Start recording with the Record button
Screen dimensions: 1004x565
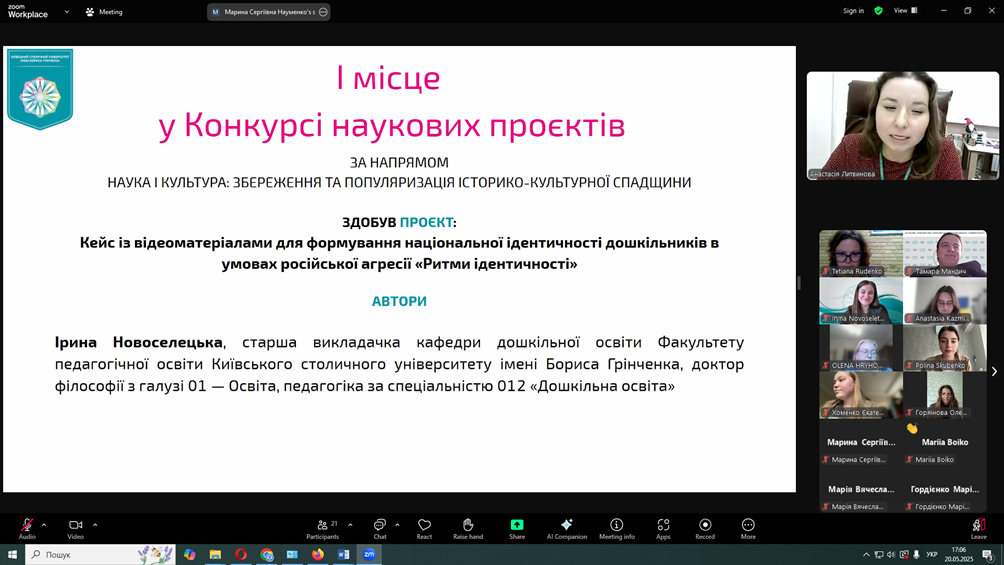tap(705, 526)
